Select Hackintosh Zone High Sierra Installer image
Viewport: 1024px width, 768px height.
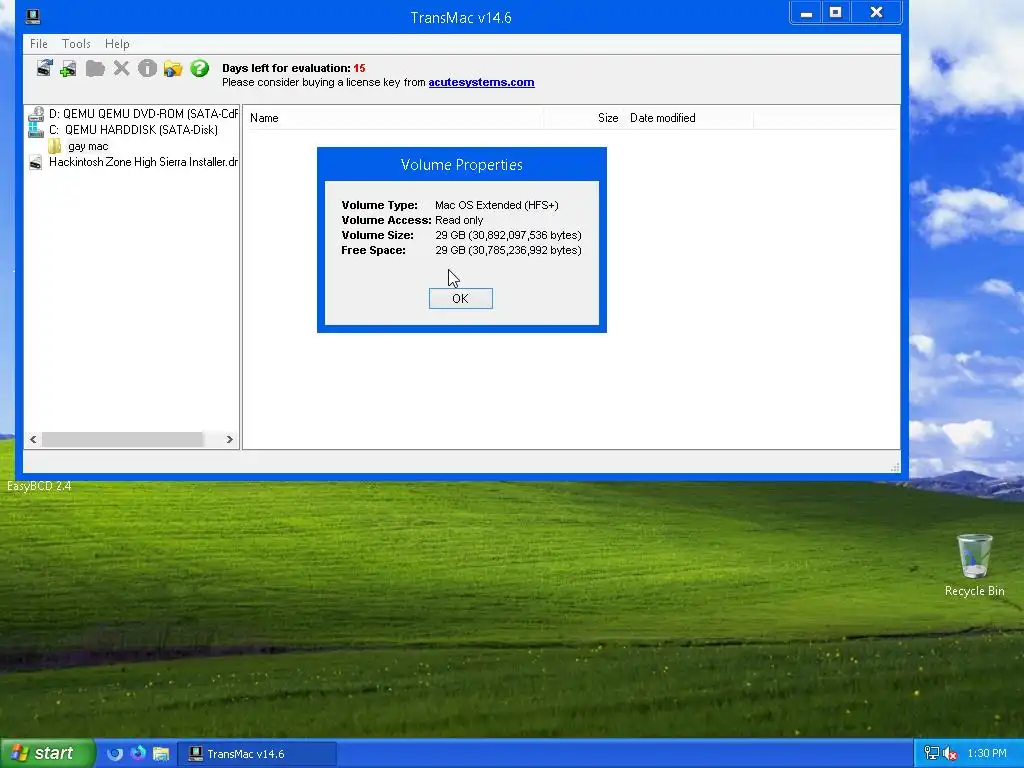point(143,162)
